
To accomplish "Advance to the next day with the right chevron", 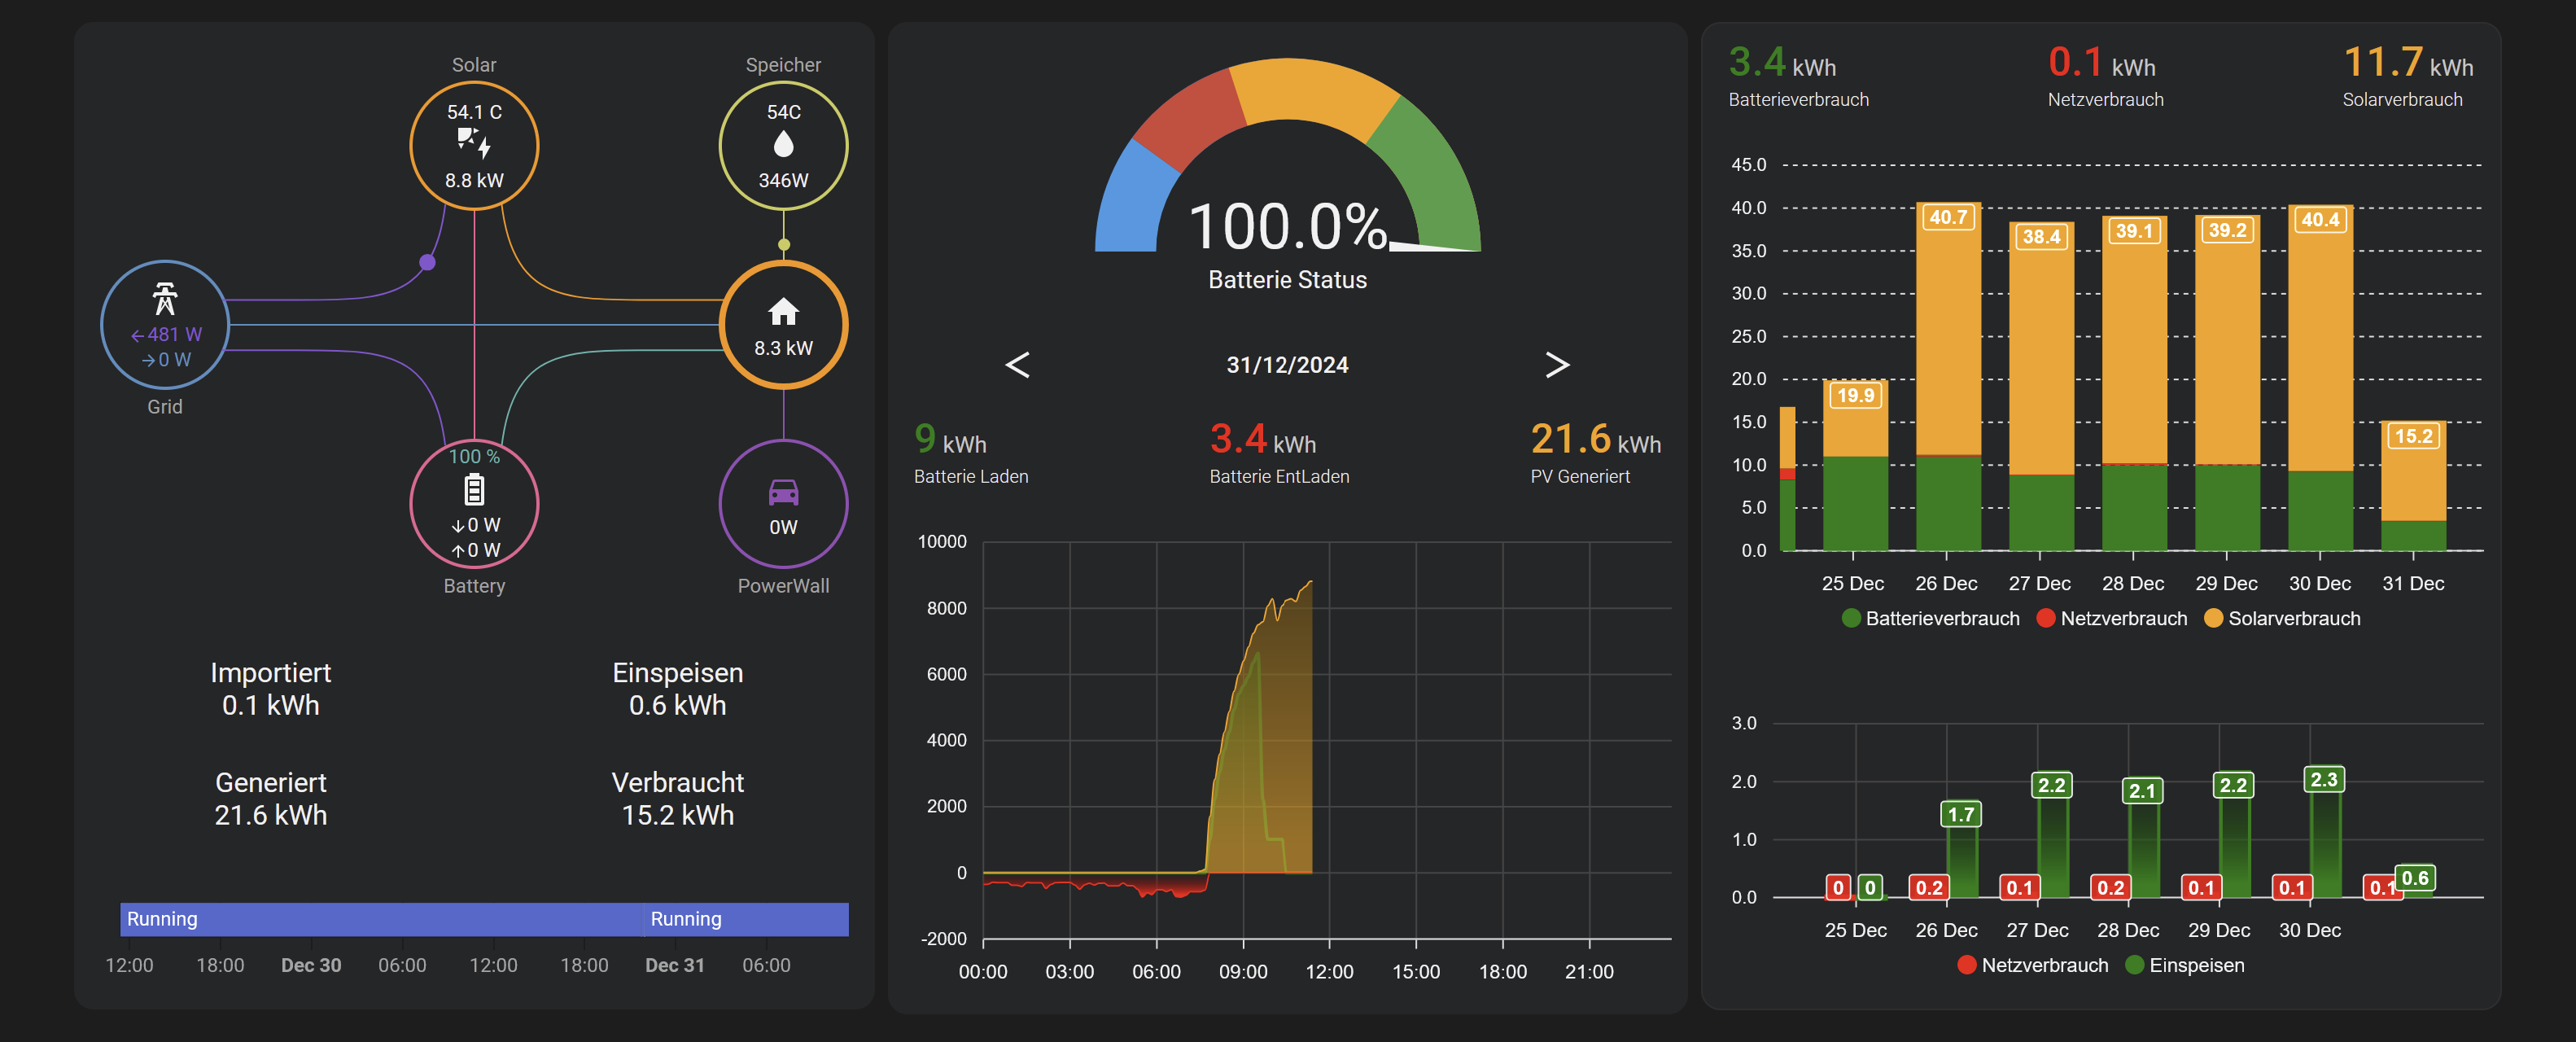I will click(1557, 364).
